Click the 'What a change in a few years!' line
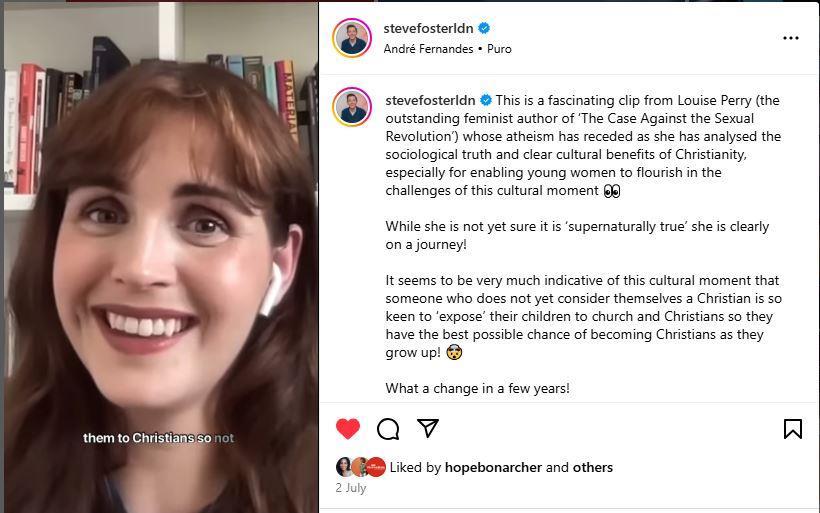 [477, 389]
